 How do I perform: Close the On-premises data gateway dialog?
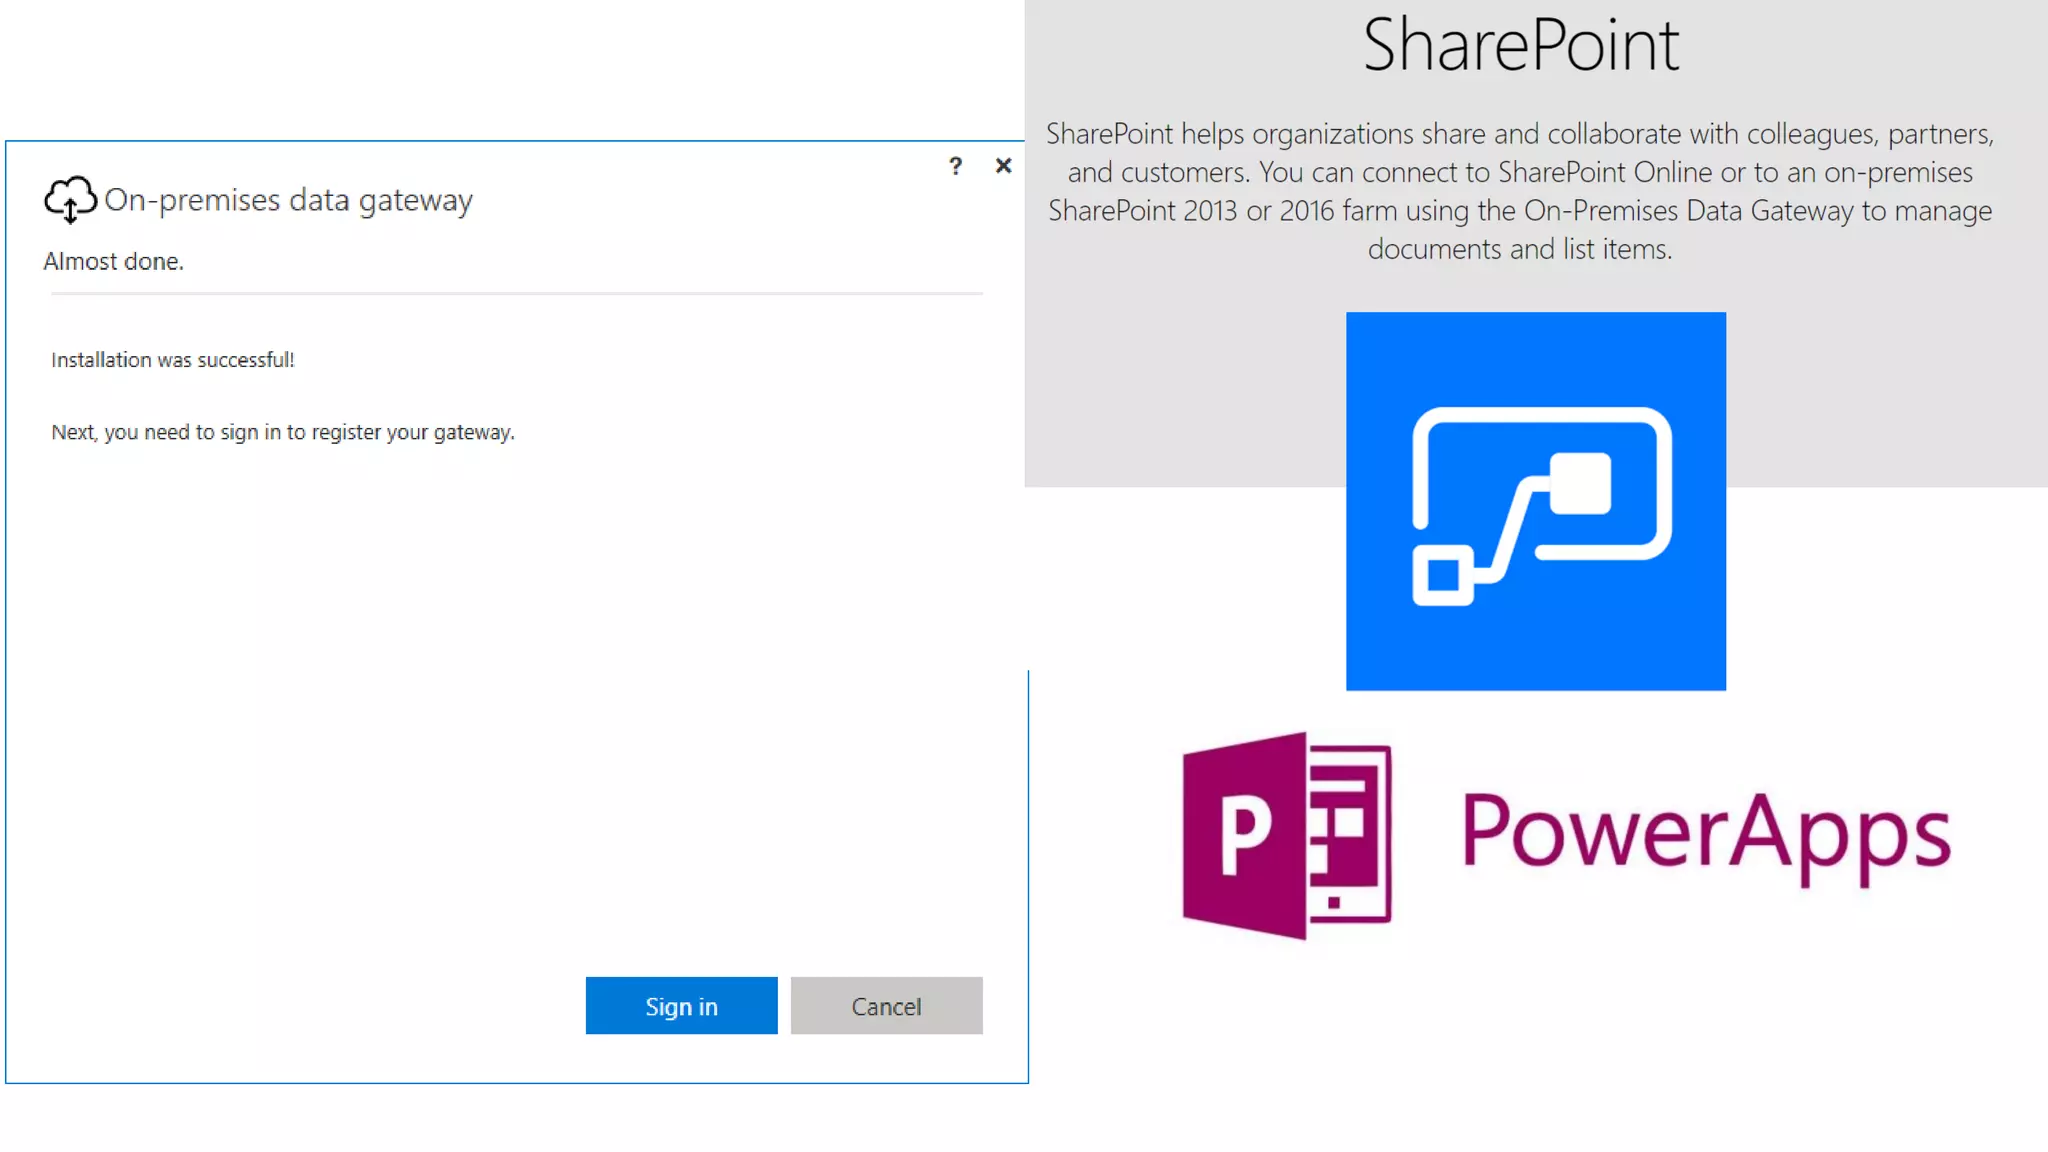click(1003, 166)
